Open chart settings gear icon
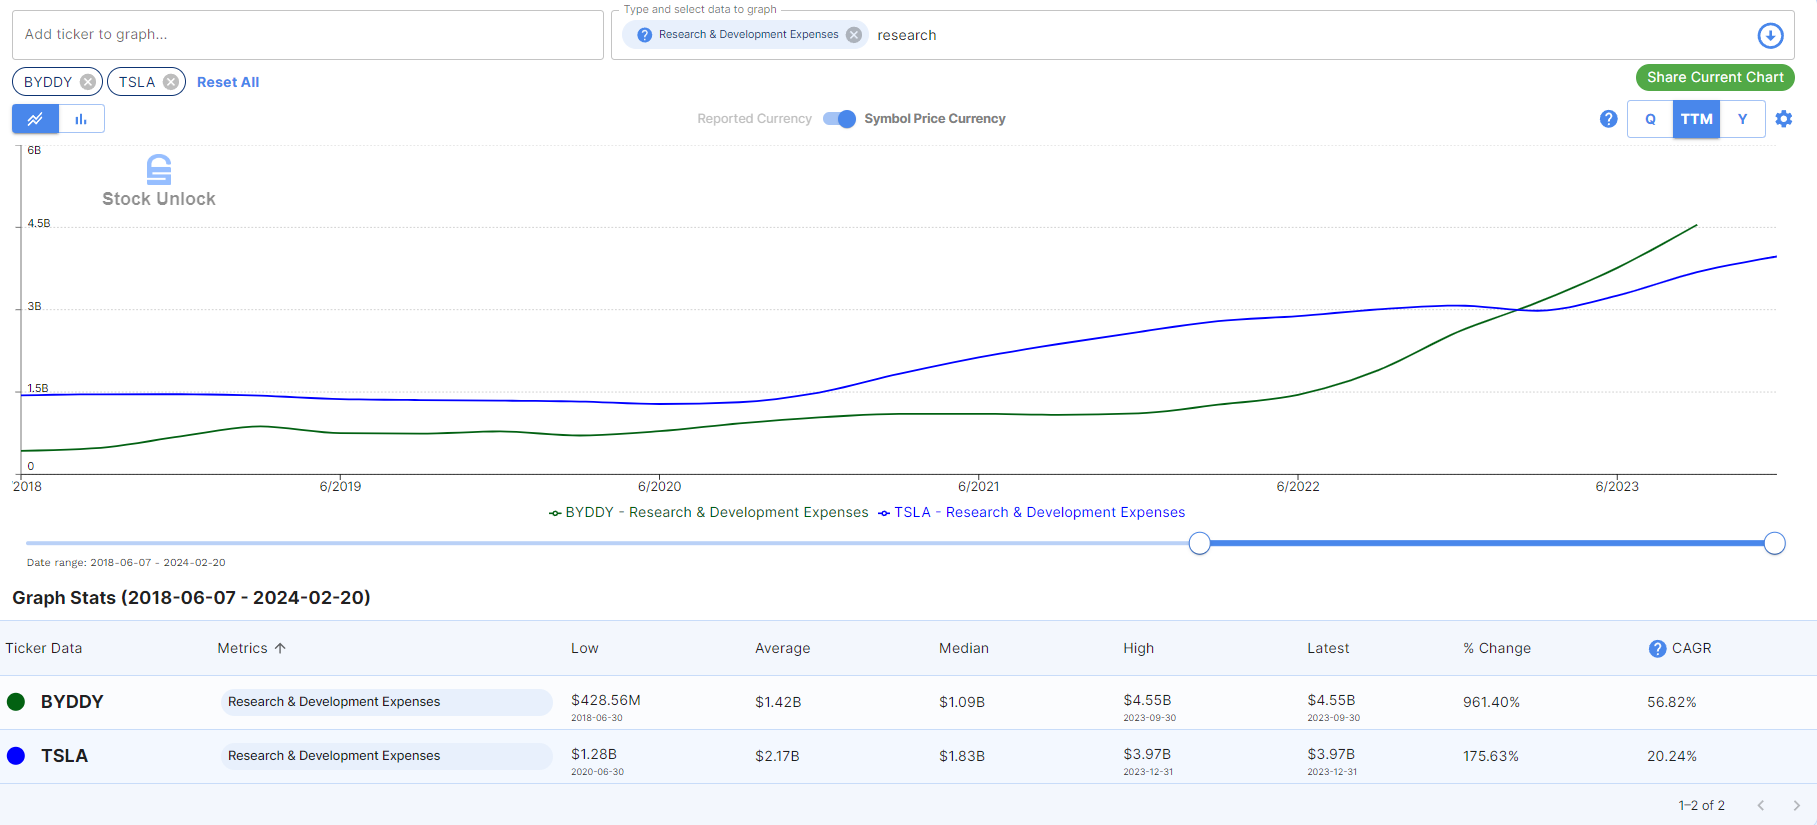Screen dimensions: 1817x825 coord(1784,119)
